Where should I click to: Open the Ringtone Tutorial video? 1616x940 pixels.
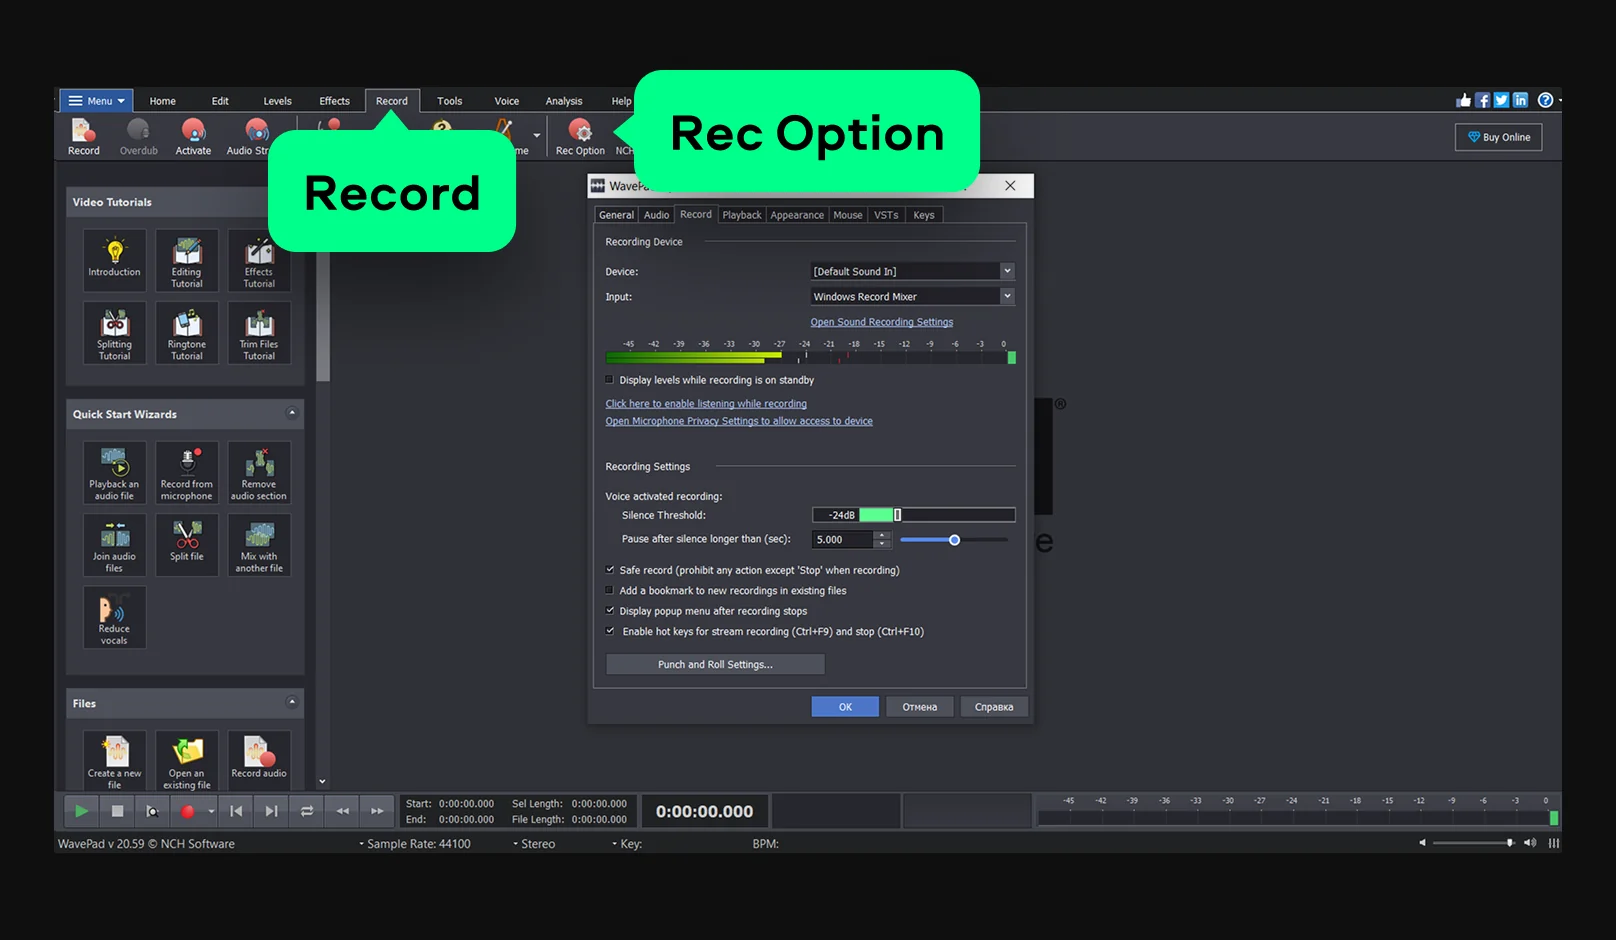click(187, 333)
